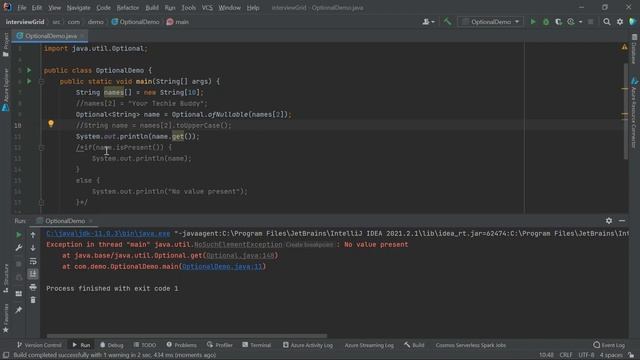Run with Coverage from the toolbar
This screenshot has width=640, height=360.
pos(558,22)
